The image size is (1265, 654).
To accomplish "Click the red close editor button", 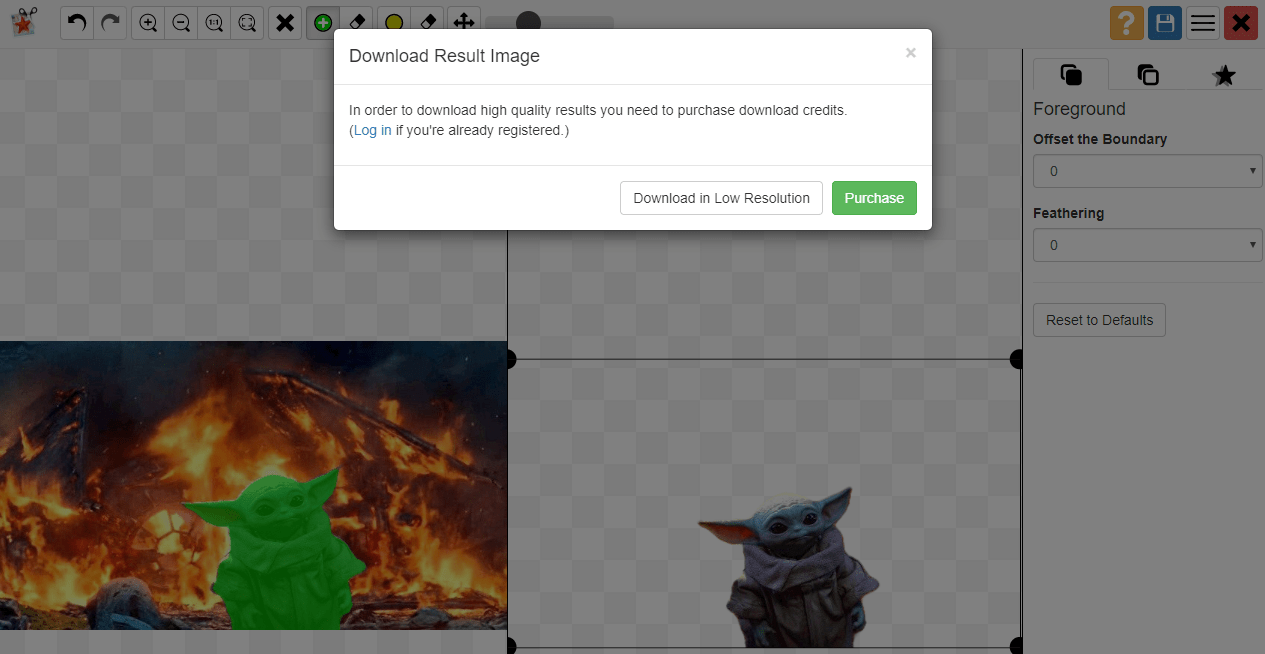I will pyautogui.click(x=1241, y=23).
